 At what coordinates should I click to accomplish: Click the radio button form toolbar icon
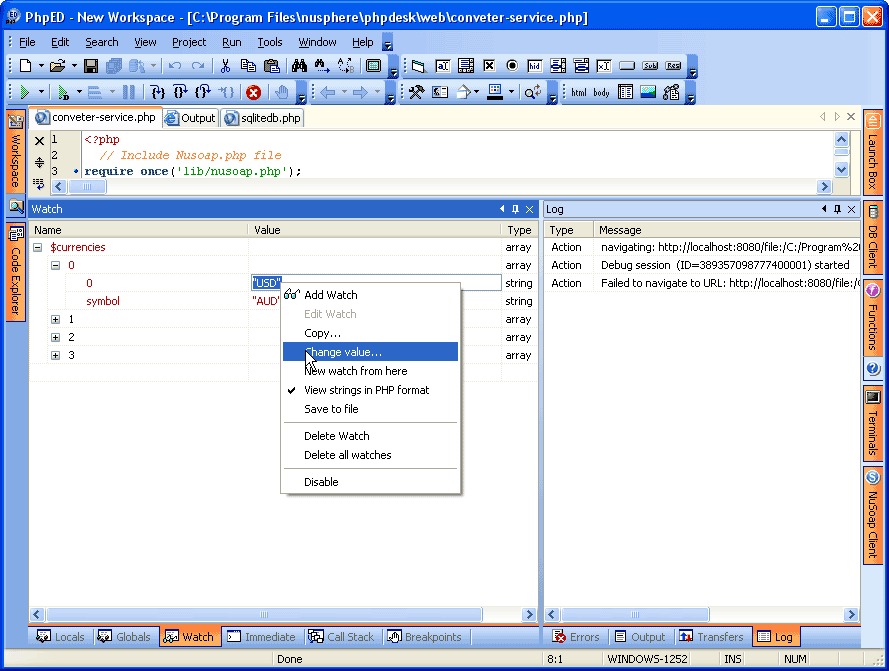512,66
